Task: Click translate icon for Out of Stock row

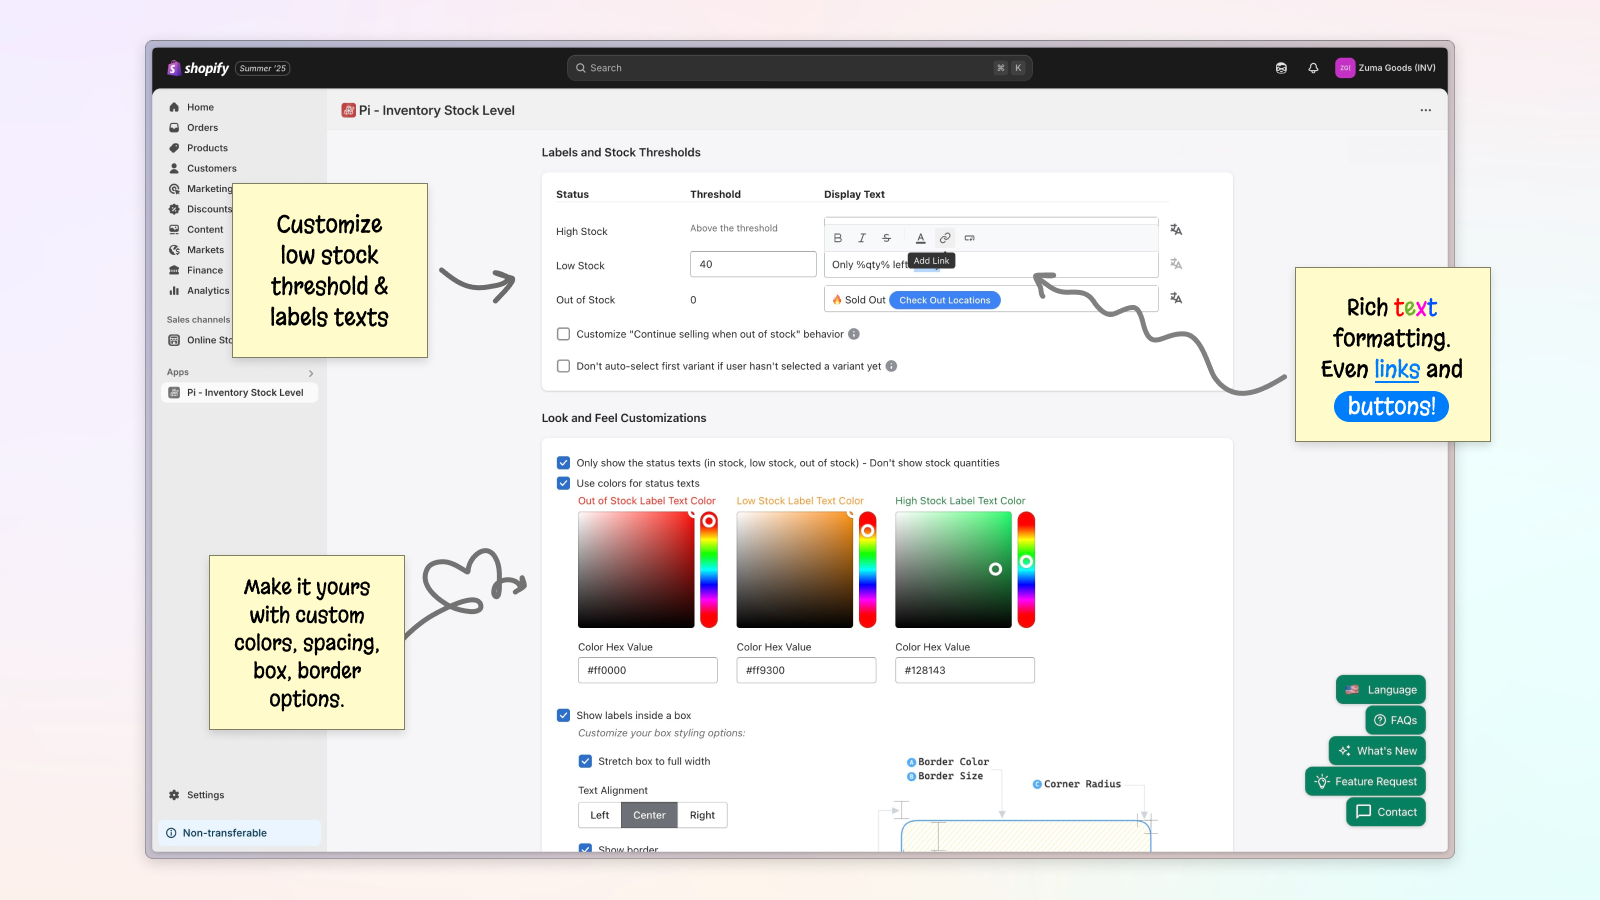Action: (x=1176, y=298)
